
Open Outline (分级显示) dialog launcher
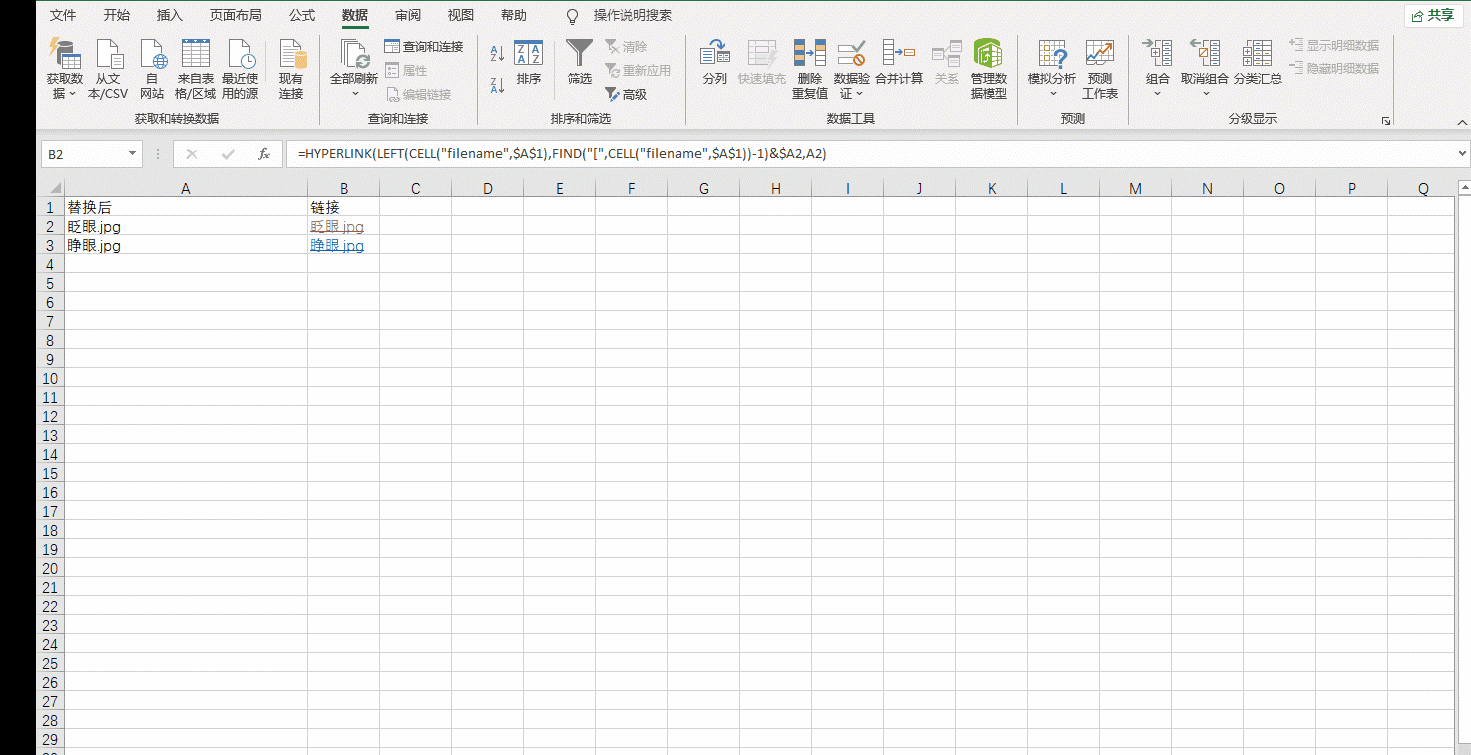[1386, 121]
